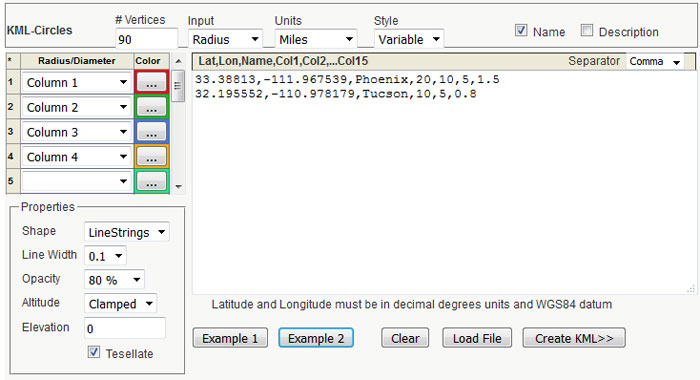700x380 pixels.
Task: Click the Clear button
Action: (x=405, y=338)
